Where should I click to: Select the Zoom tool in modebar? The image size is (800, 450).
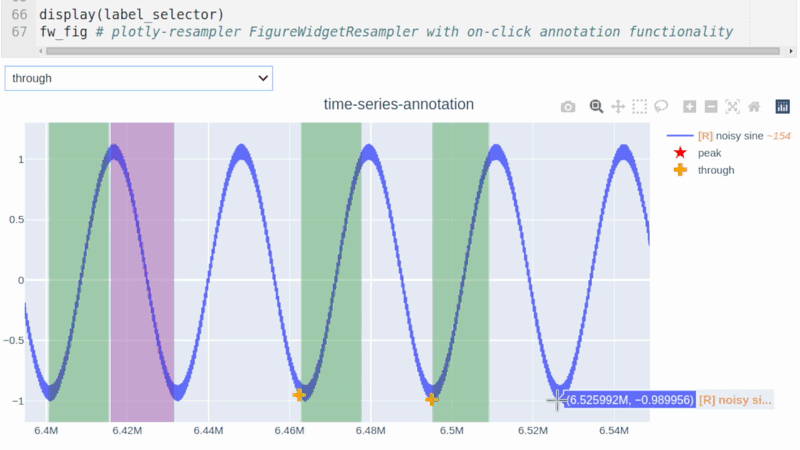[x=596, y=107]
